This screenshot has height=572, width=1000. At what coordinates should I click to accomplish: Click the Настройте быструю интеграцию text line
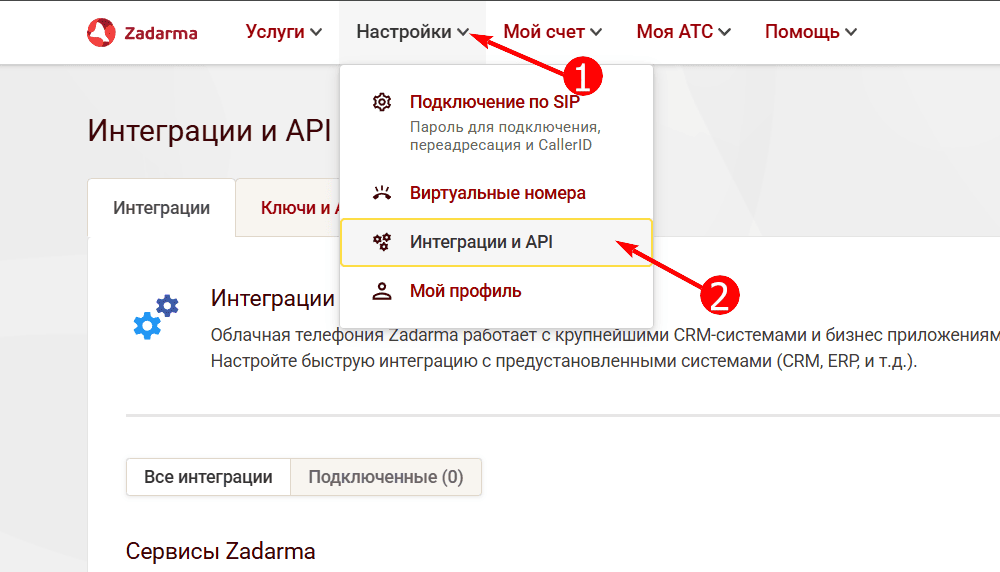tap(564, 361)
